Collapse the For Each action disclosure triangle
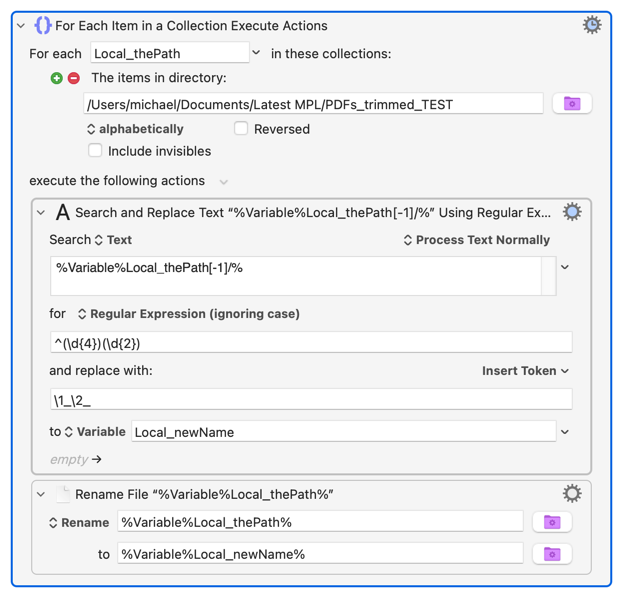The width and height of the screenshot is (623, 601). click(21, 26)
